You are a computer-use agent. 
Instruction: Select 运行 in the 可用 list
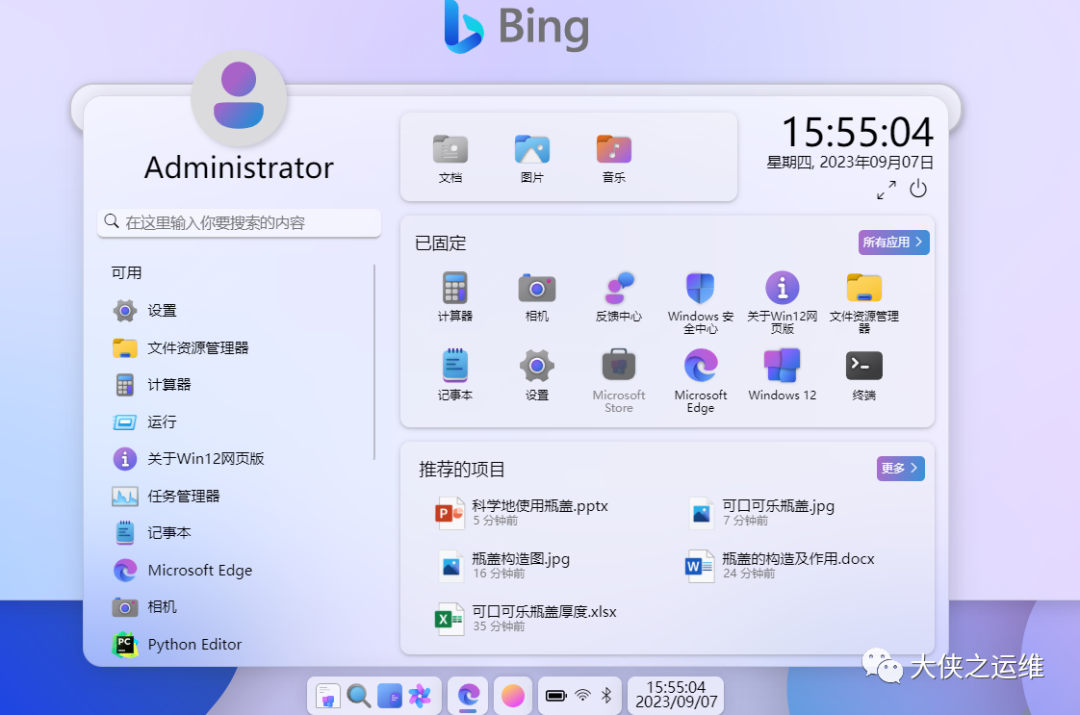238,422
